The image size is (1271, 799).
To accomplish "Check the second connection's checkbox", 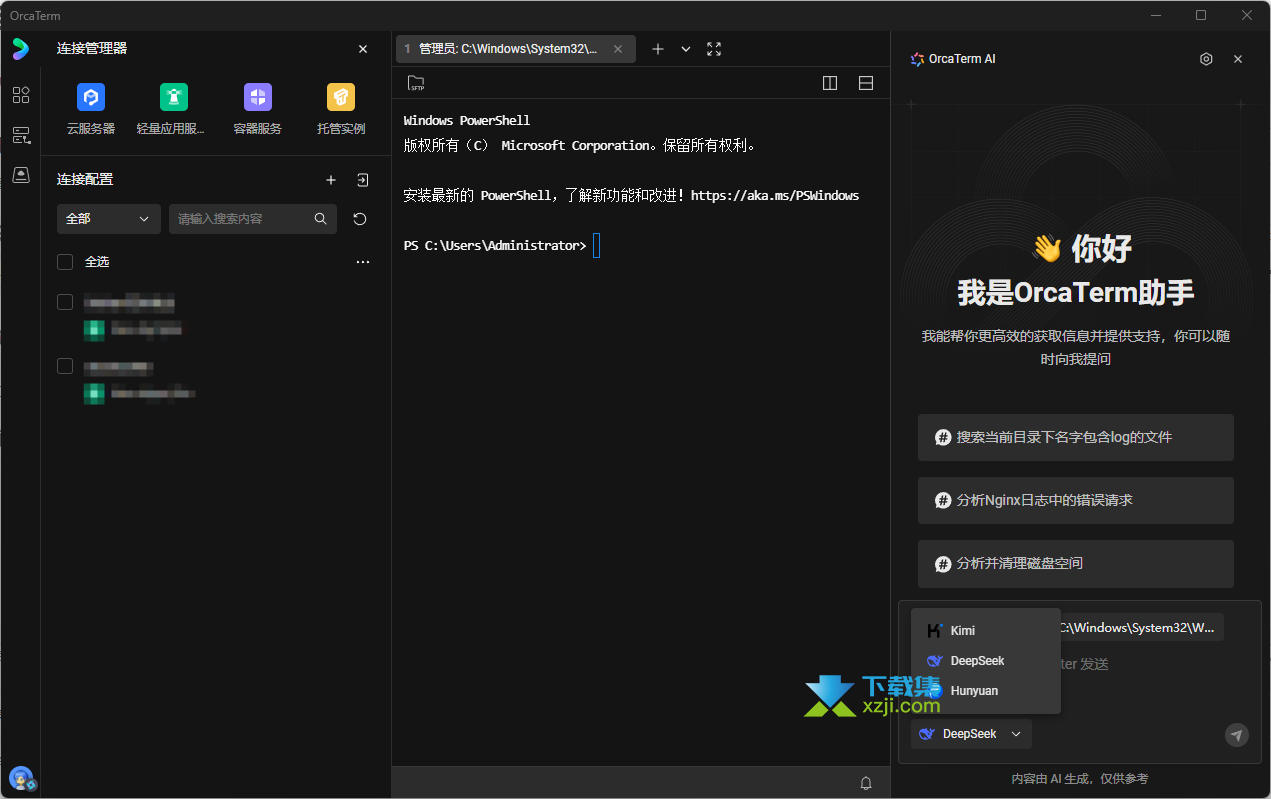I will pyautogui.click(x=65, y=366).
